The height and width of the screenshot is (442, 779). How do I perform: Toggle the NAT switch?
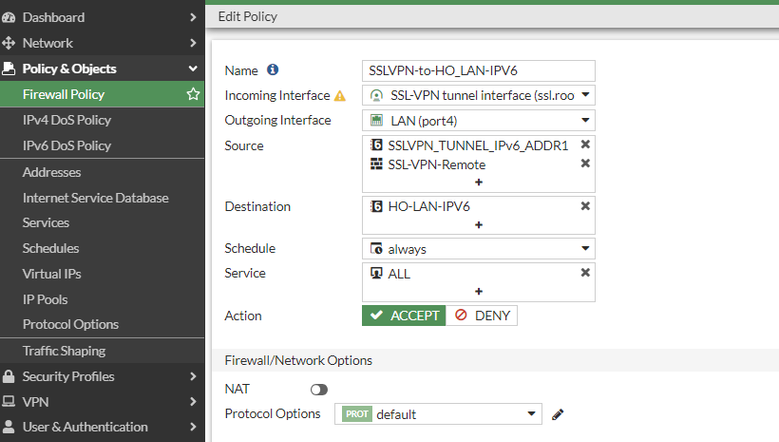pos(319,389)
